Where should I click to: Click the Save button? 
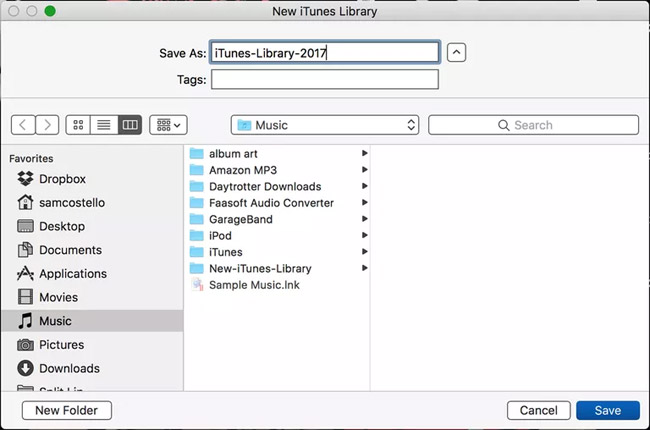point(608,410)
